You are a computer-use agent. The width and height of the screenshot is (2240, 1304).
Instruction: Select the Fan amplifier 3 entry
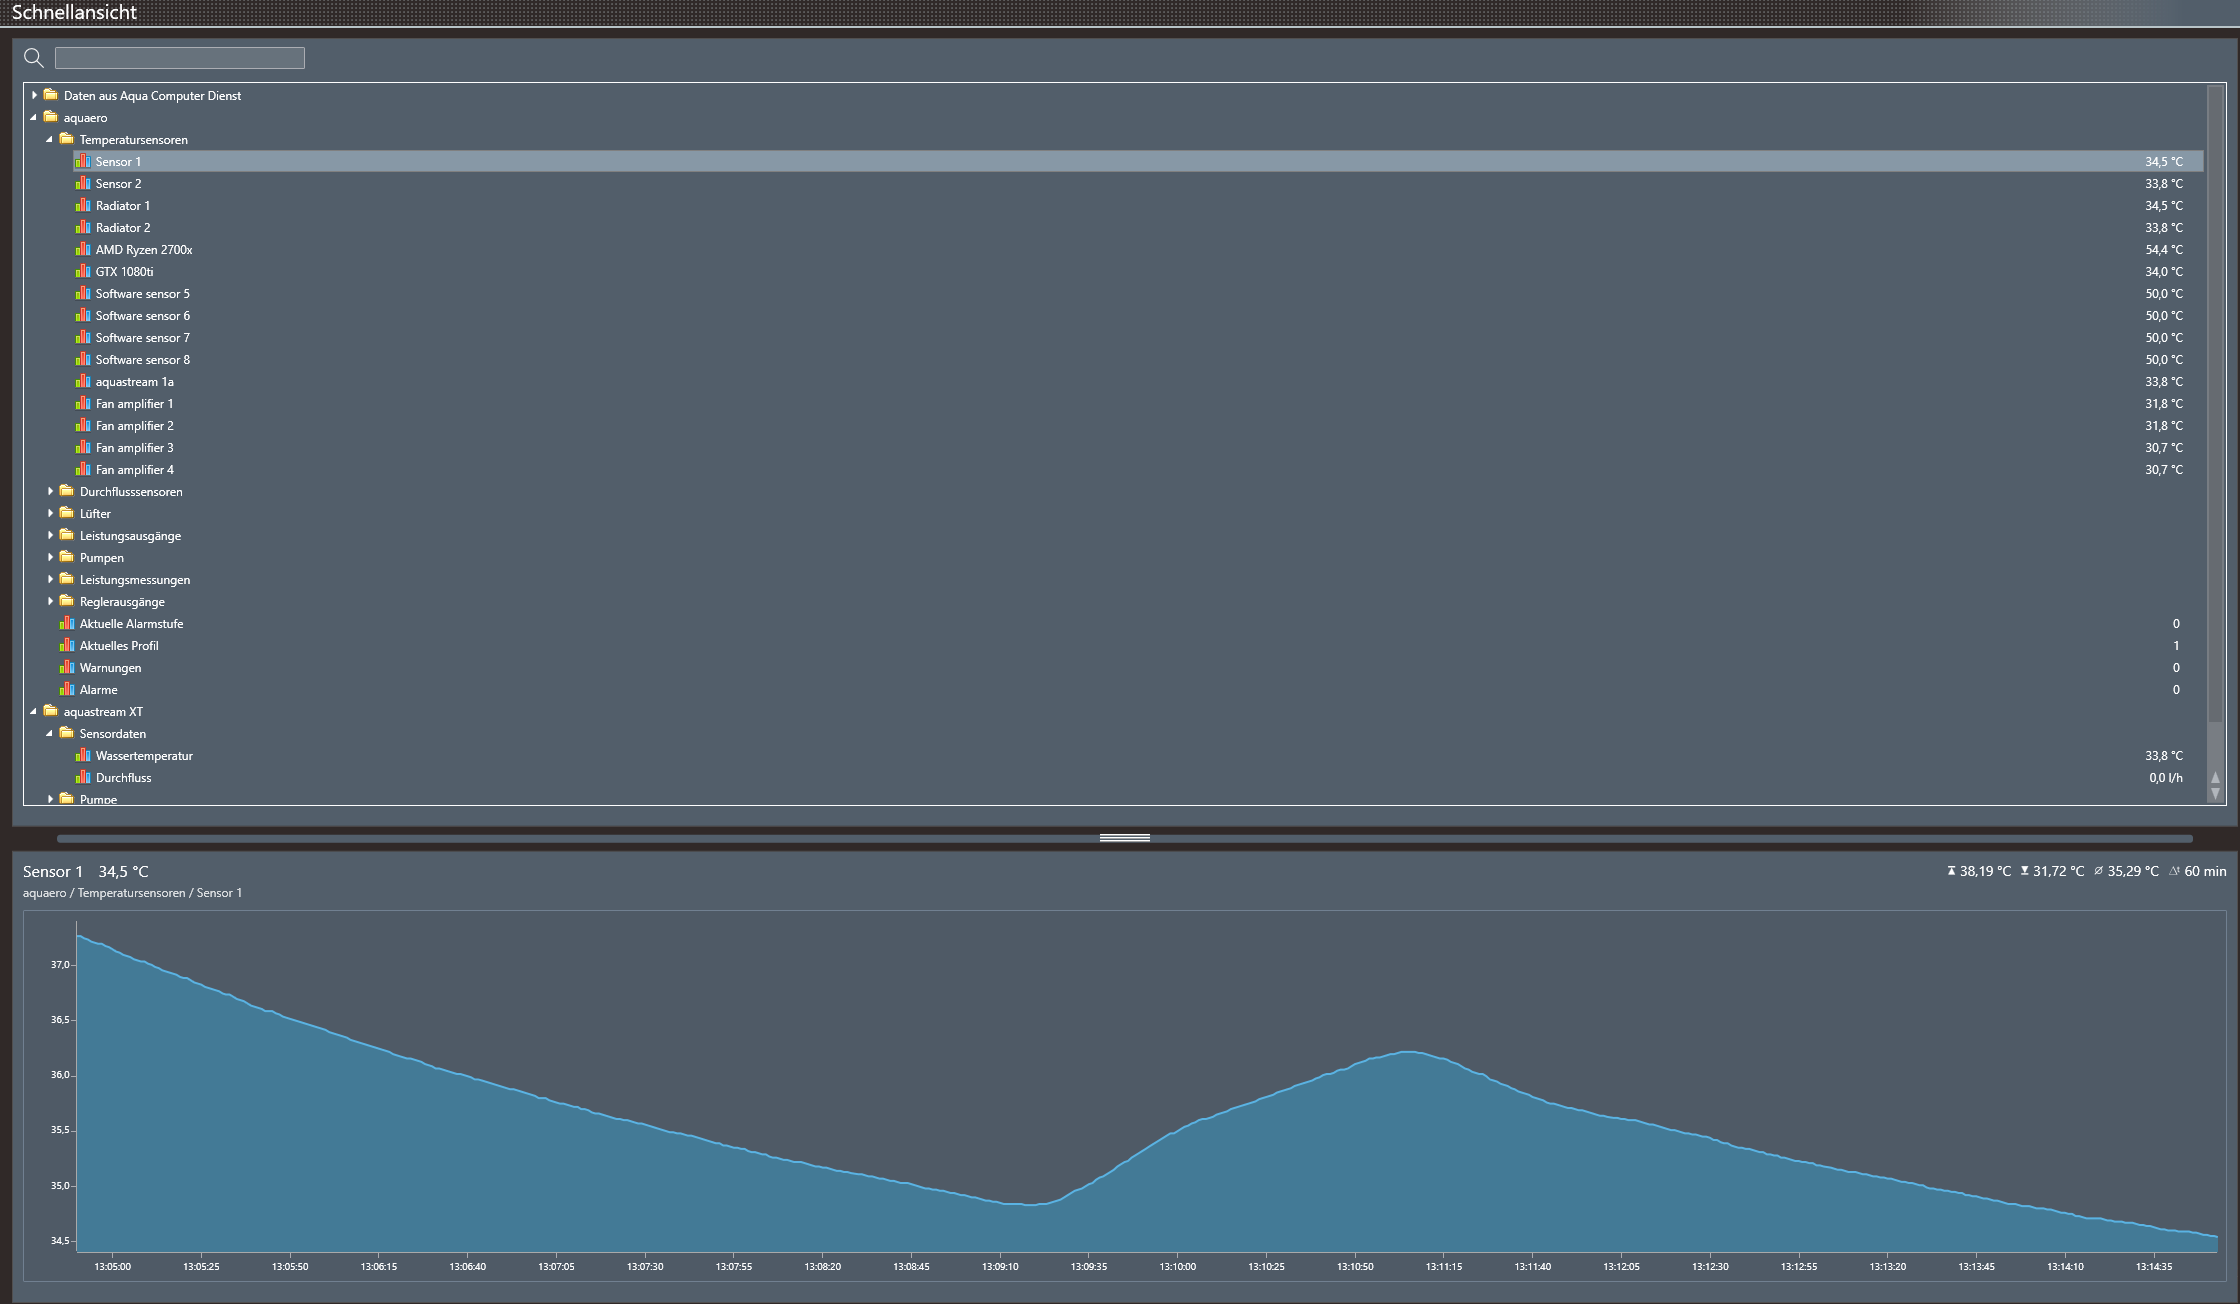[134, 448]
